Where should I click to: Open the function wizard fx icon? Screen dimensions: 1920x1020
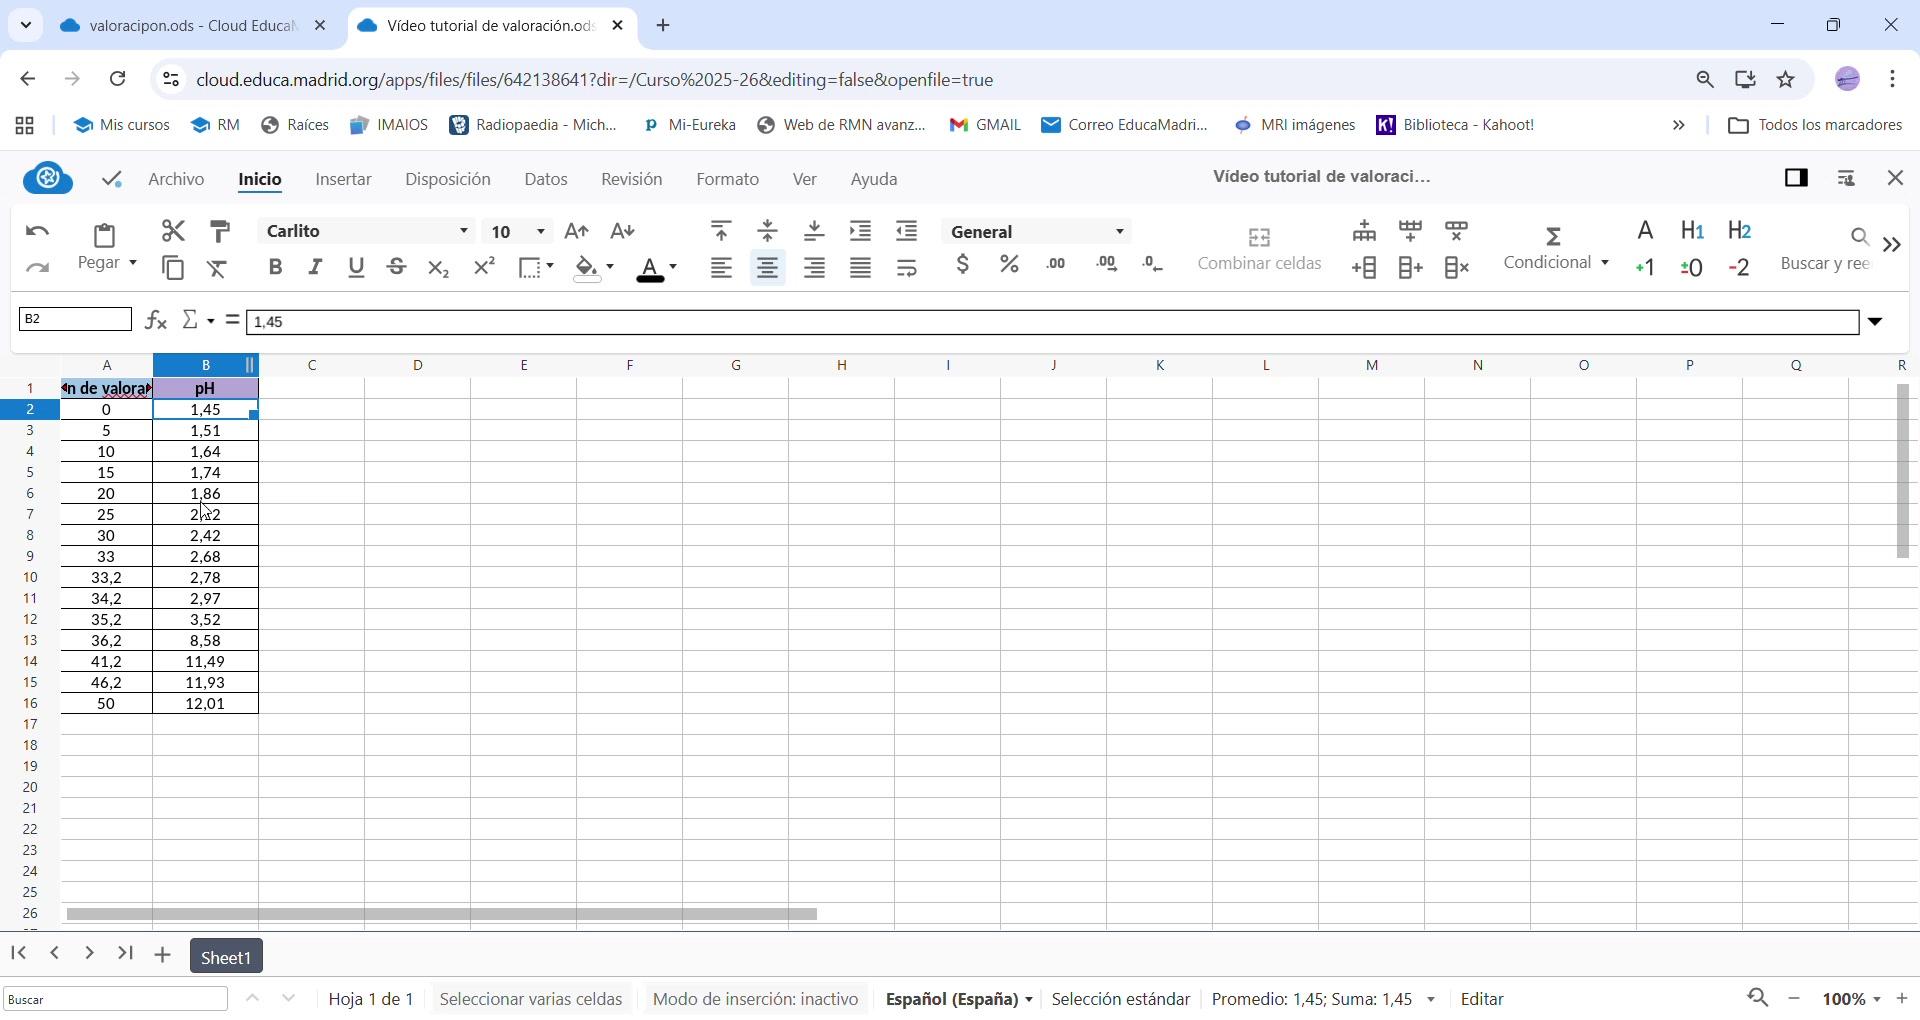[x=156, y=321]
